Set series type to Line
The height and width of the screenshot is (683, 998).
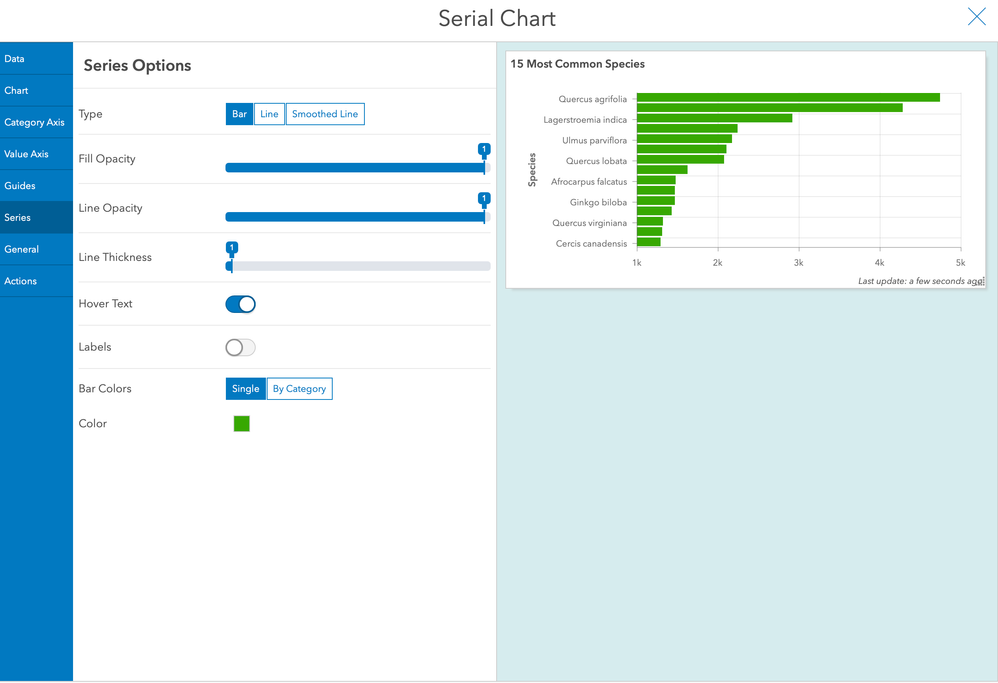(x=269, y=114)
